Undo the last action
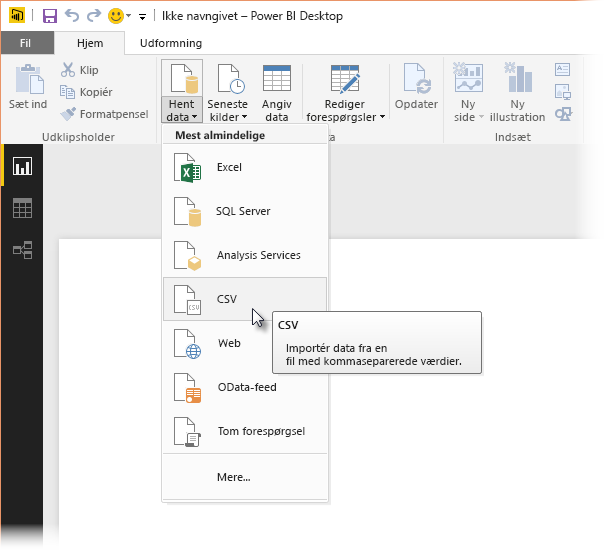This screenshot has width=605, height=551. click(x=72, y=16)
